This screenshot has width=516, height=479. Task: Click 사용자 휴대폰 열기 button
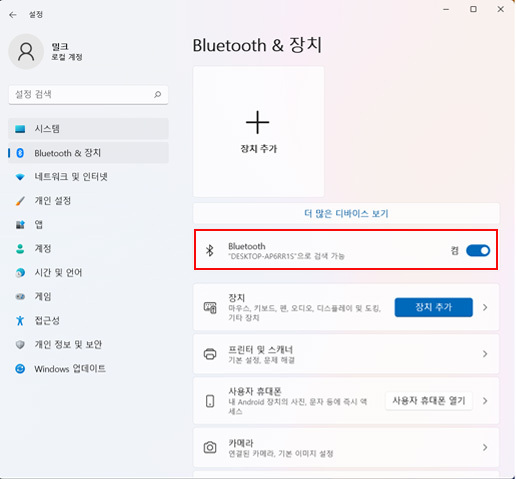click(429, 401)
